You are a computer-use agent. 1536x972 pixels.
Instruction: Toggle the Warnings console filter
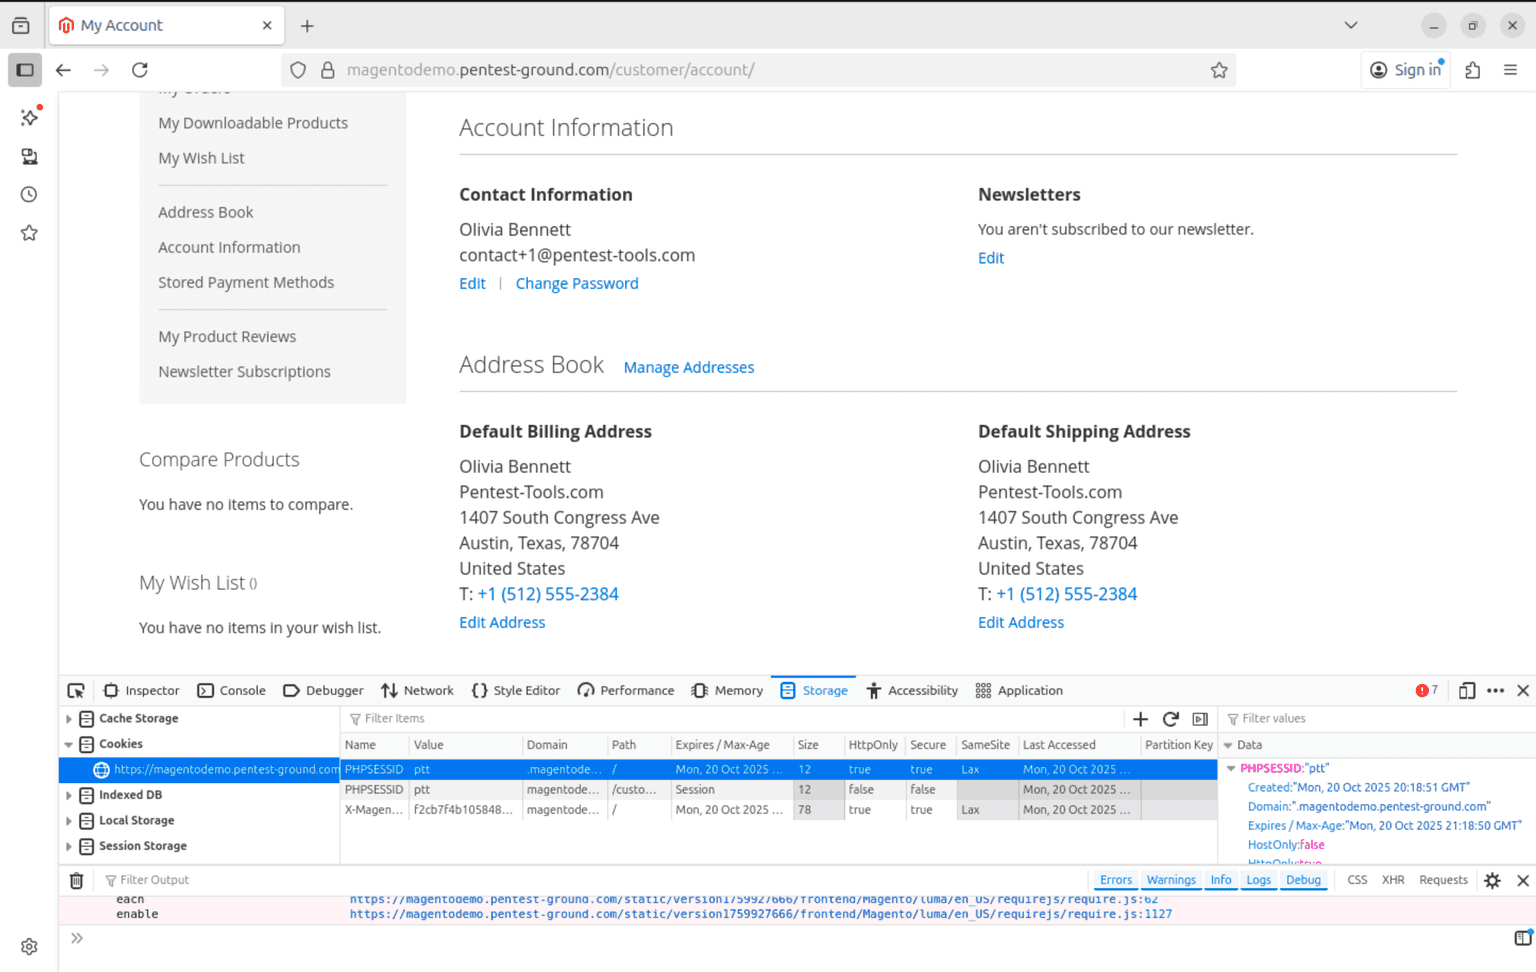coord(1170,881)
